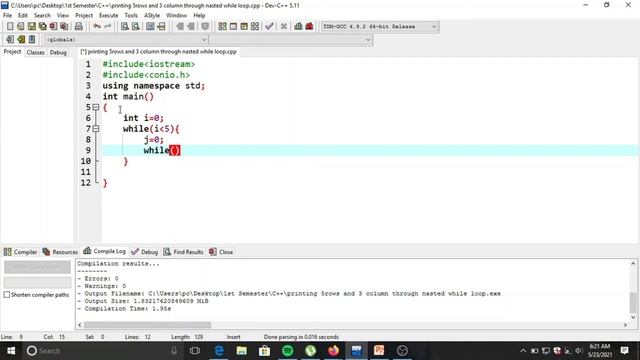Image resolution: width=640 pixels, height=360 pixels.
Task: Open the Compiler bottom panel tab
Action: (x=20, y=252)
